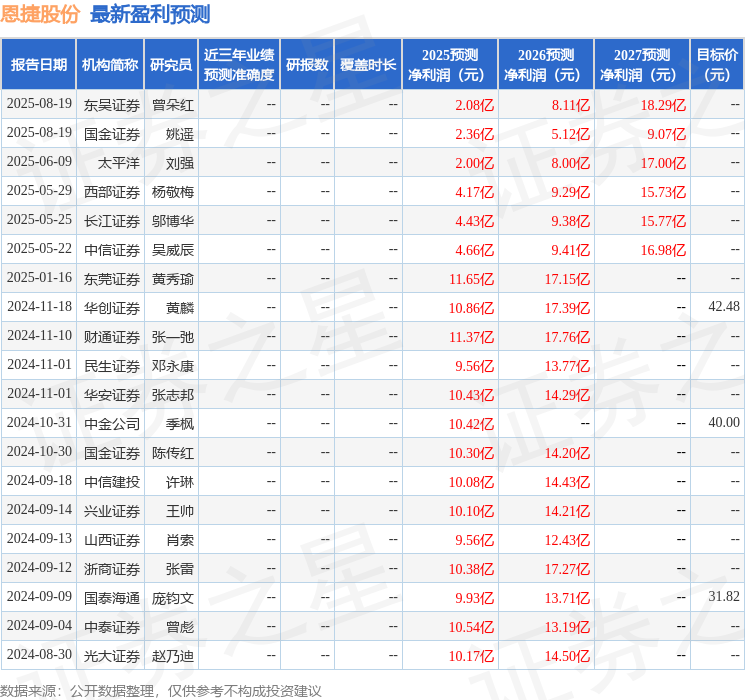
Task: Click the 40.00 target price
Action: (x=724, y=422)
